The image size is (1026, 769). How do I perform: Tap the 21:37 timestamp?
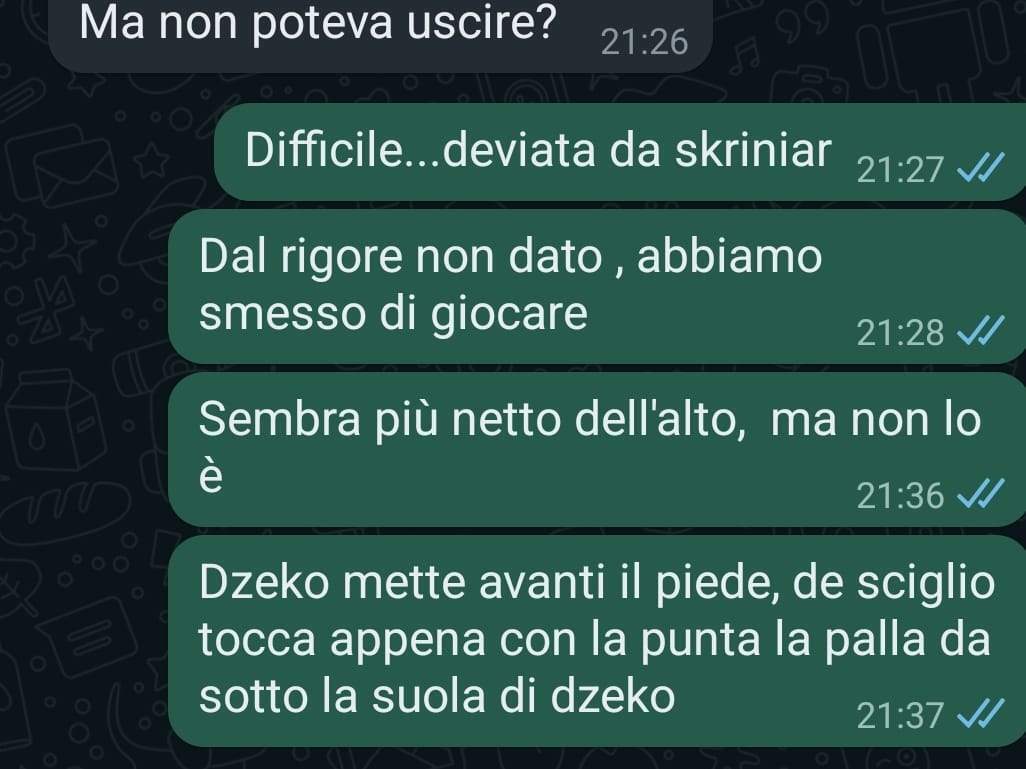tap(900, 715)
